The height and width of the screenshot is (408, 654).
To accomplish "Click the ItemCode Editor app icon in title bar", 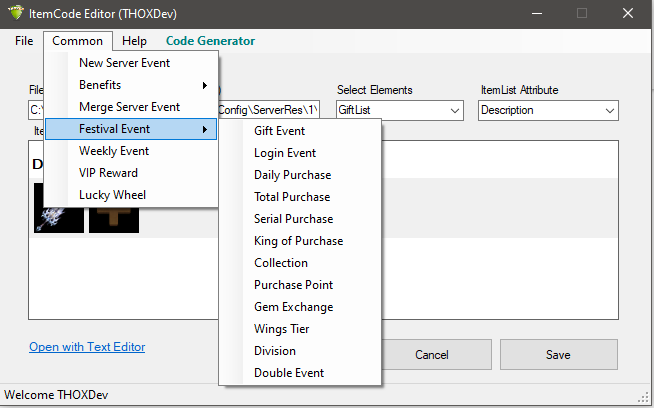I will (x=13, y=13).
